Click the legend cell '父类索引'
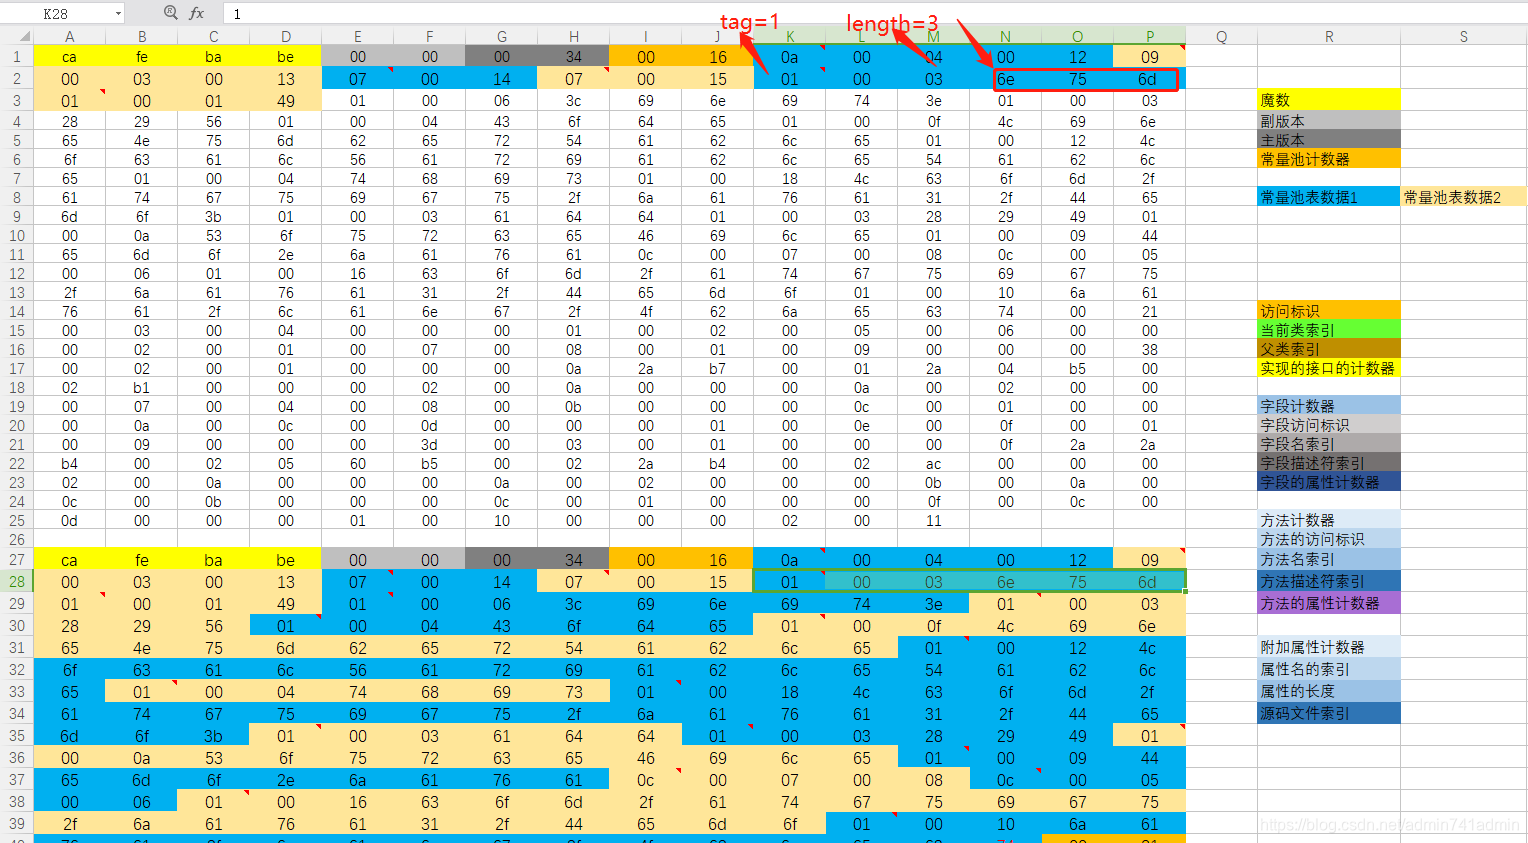Image resolution: width=1528 pixels, height=843 pixels. (1329, 349)
